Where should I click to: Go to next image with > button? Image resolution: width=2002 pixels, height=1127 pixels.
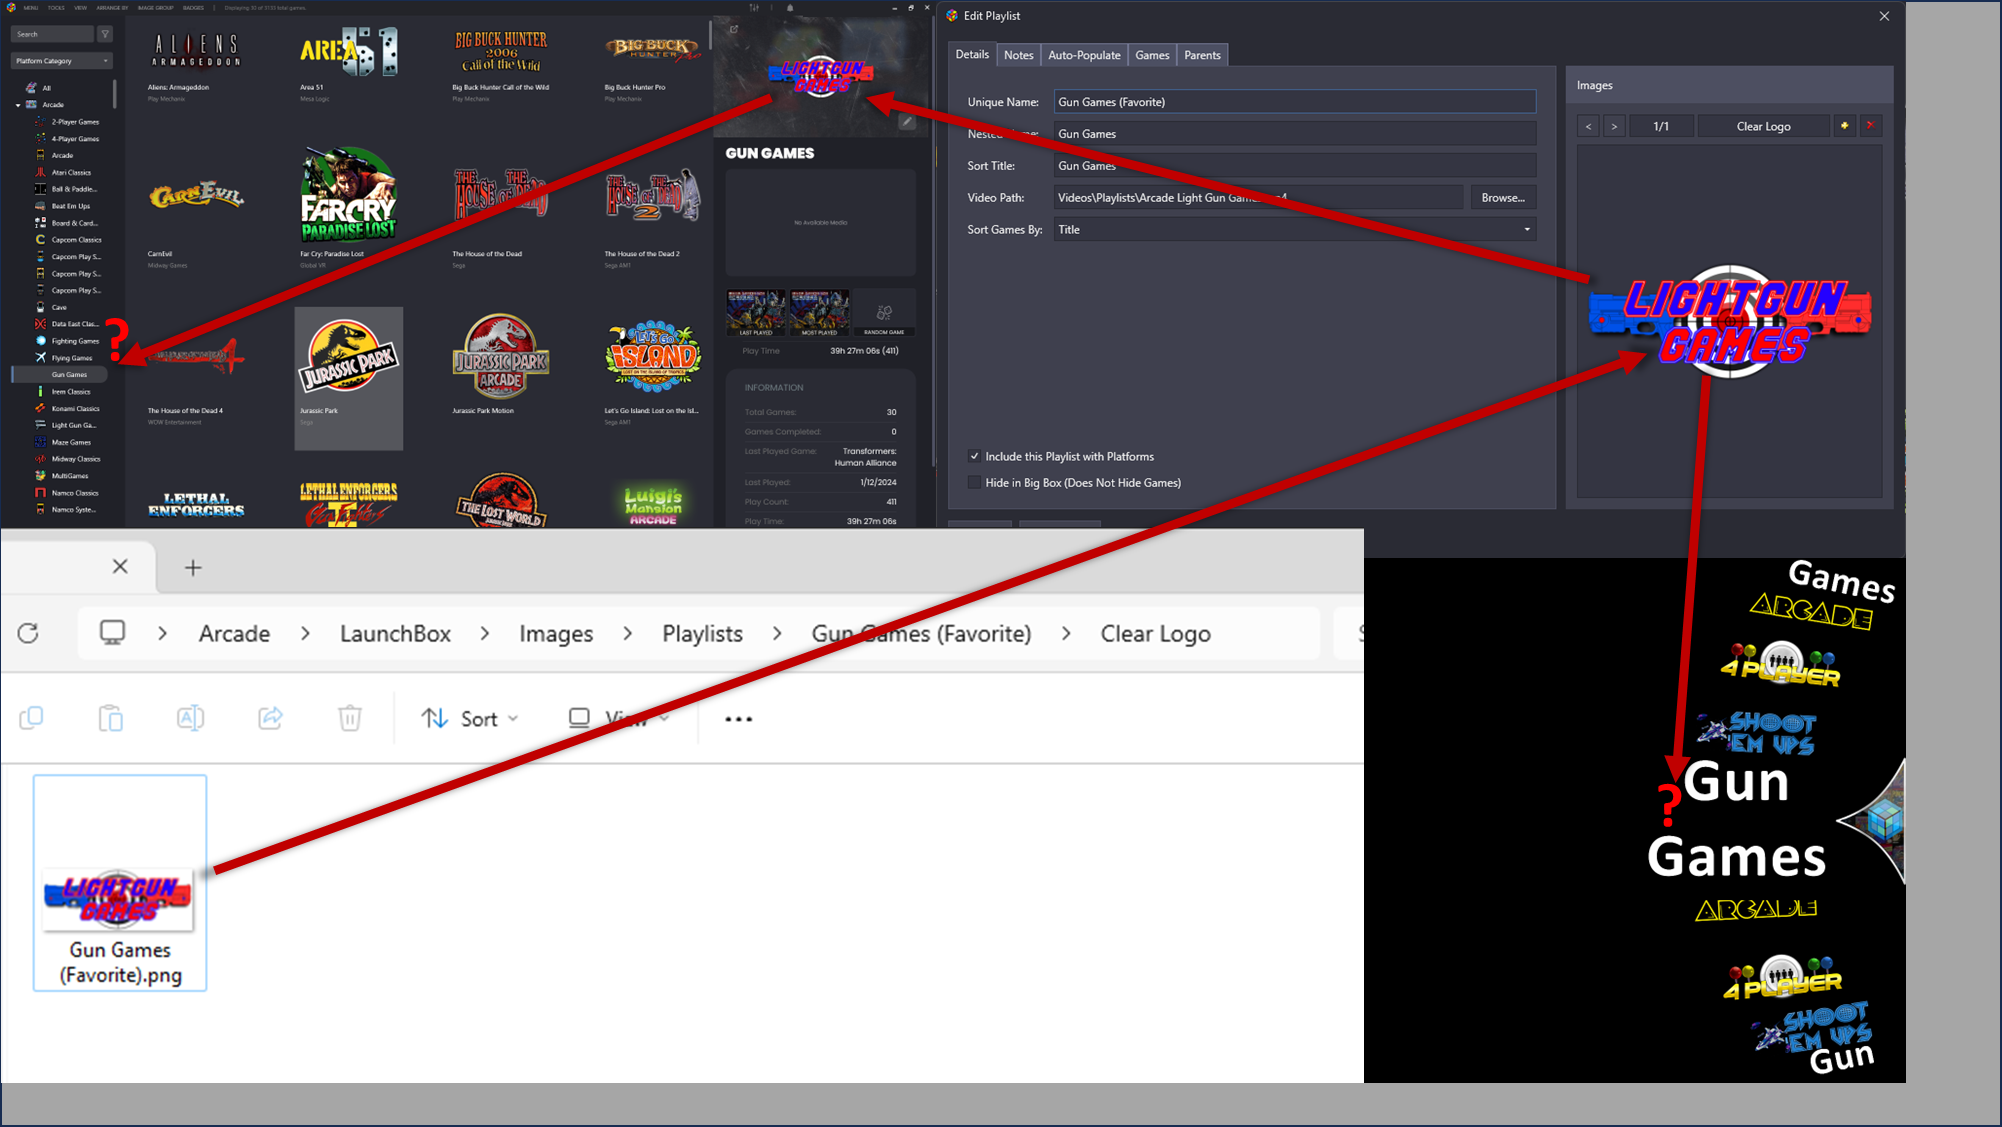1614,126
